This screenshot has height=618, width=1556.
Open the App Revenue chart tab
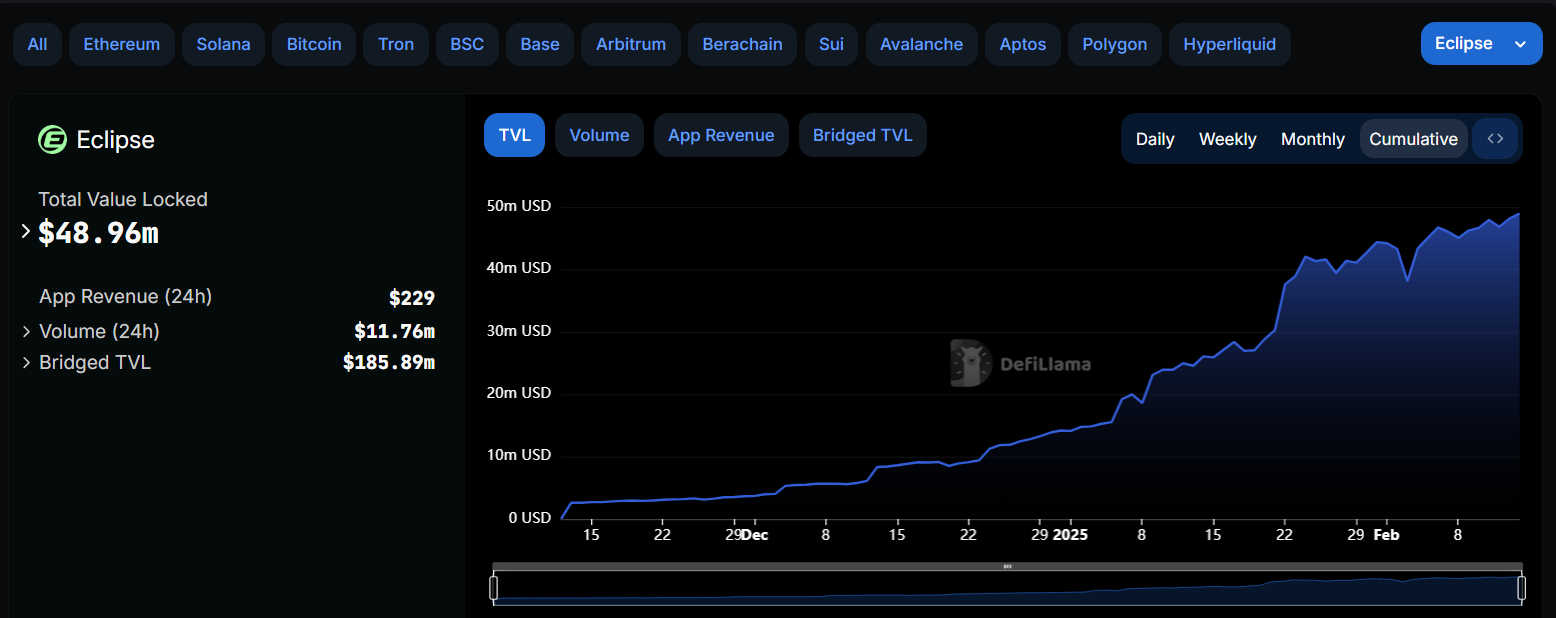pos(721,134)
